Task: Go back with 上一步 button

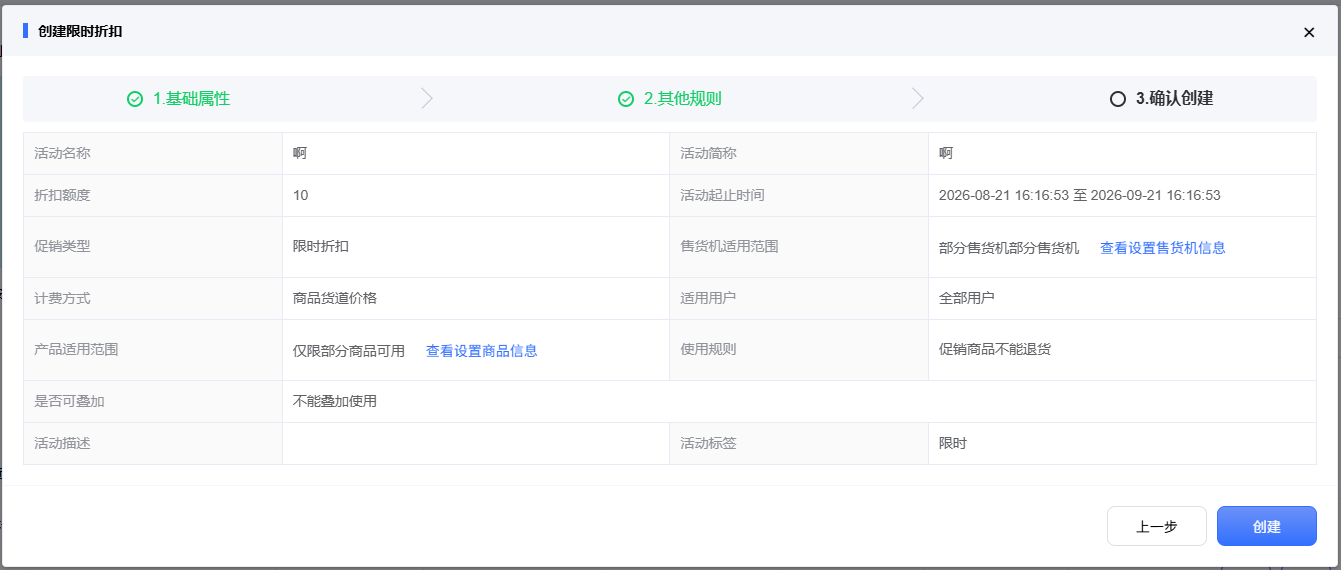Action: click(1157, 526)
